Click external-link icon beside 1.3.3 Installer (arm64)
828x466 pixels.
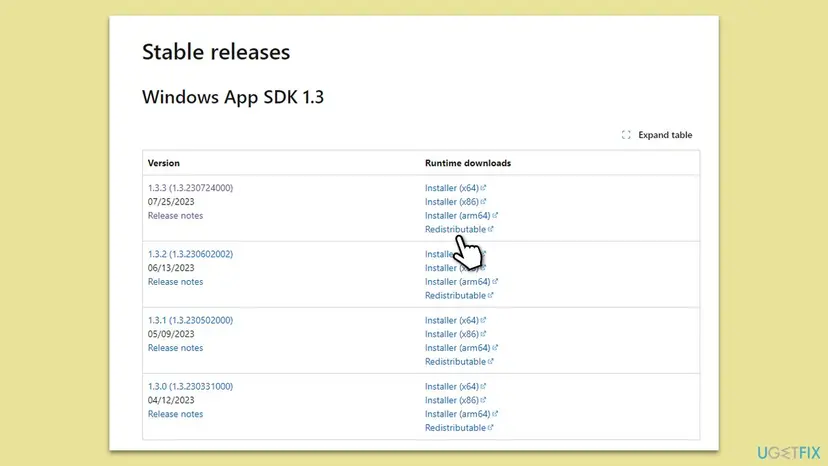495,215
